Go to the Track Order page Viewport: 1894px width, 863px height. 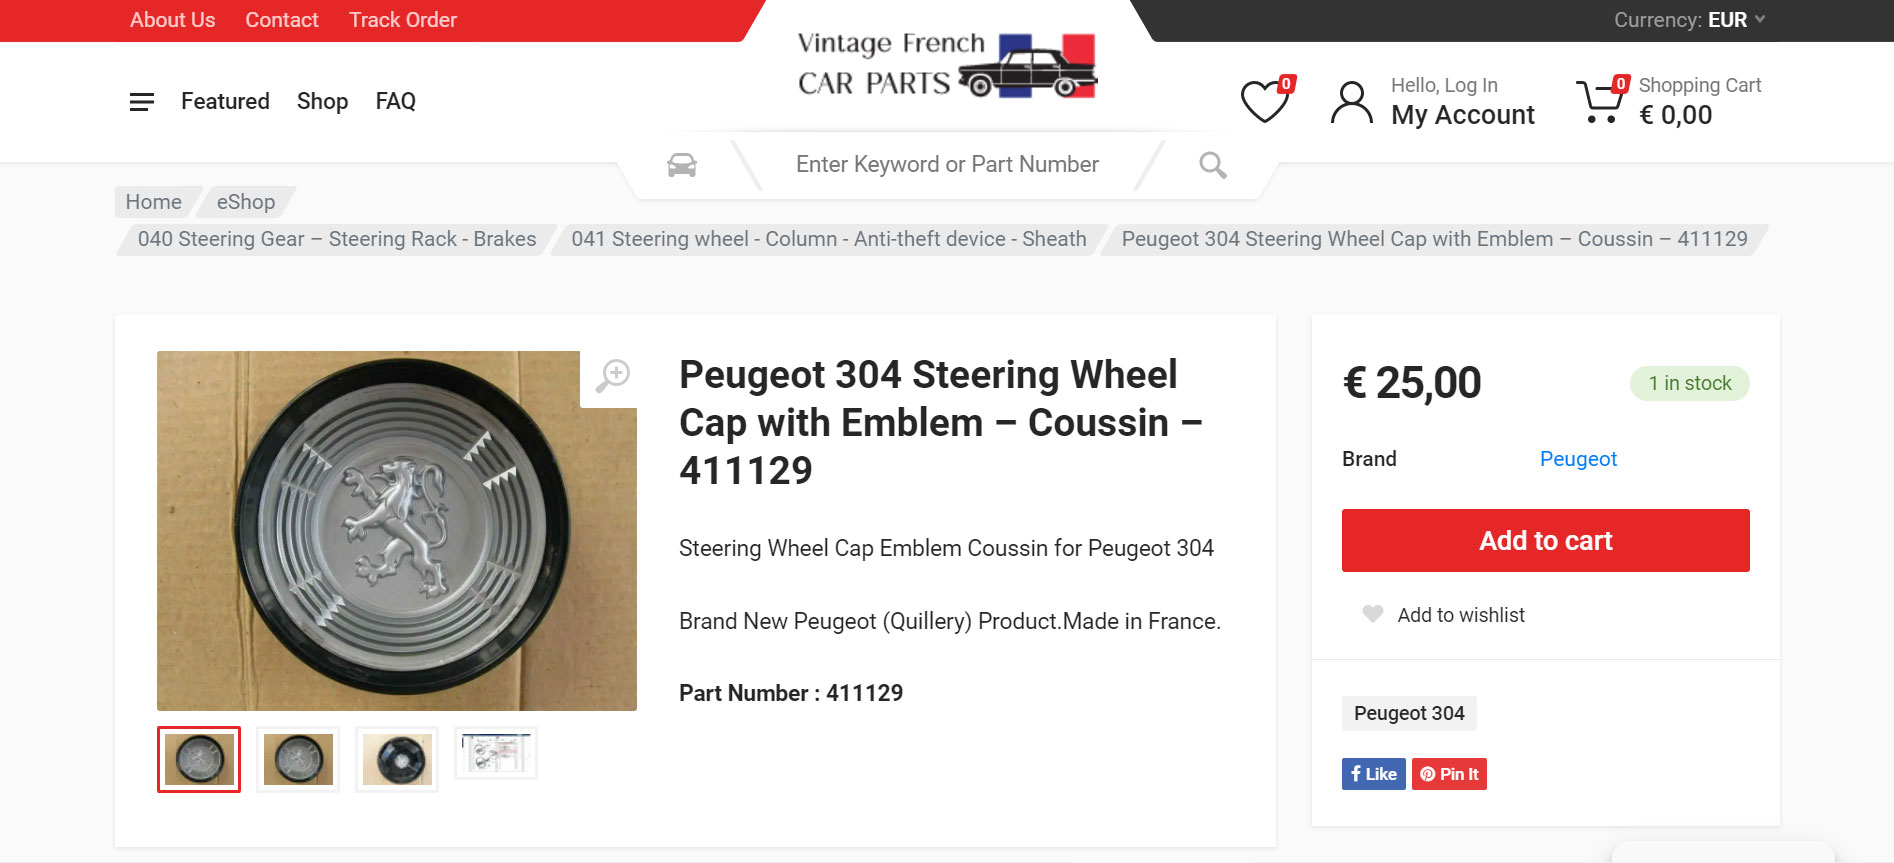[x=402, y=20]
